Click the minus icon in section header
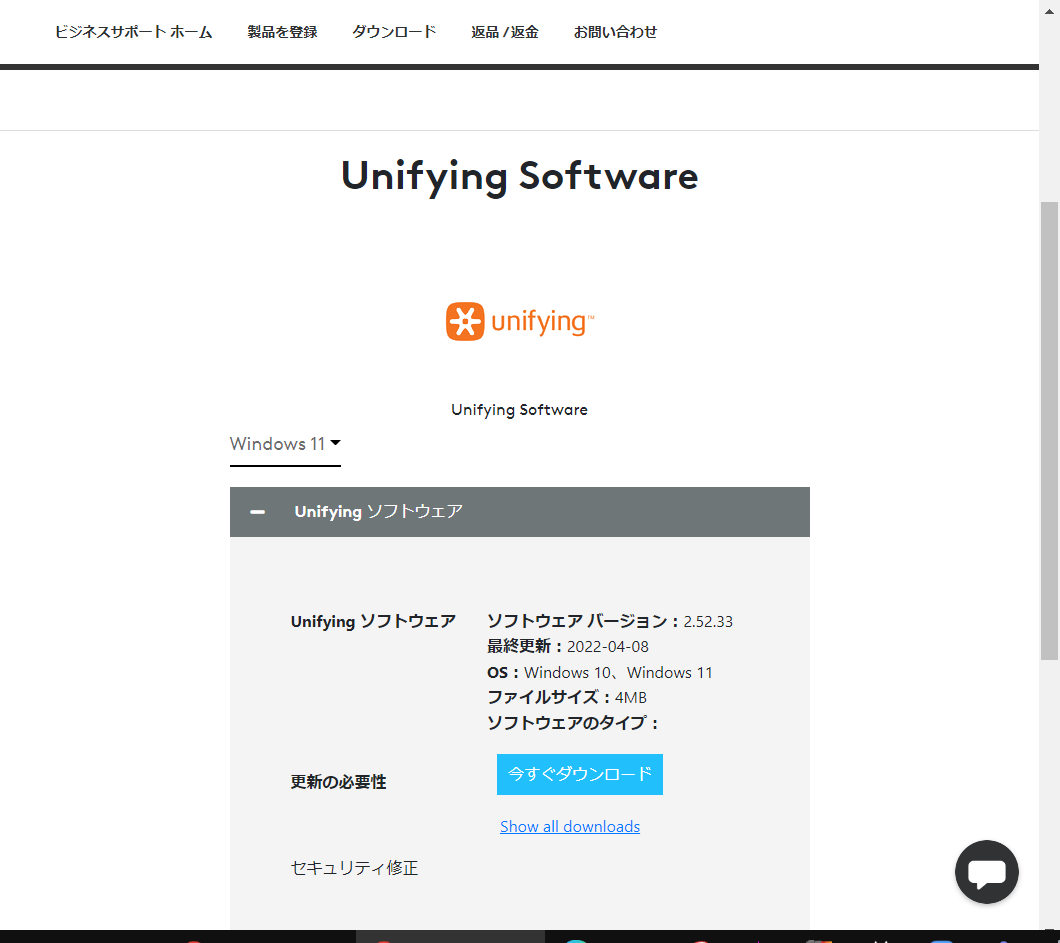Viewport: 1060px width, 943px height. pos(258,512)
